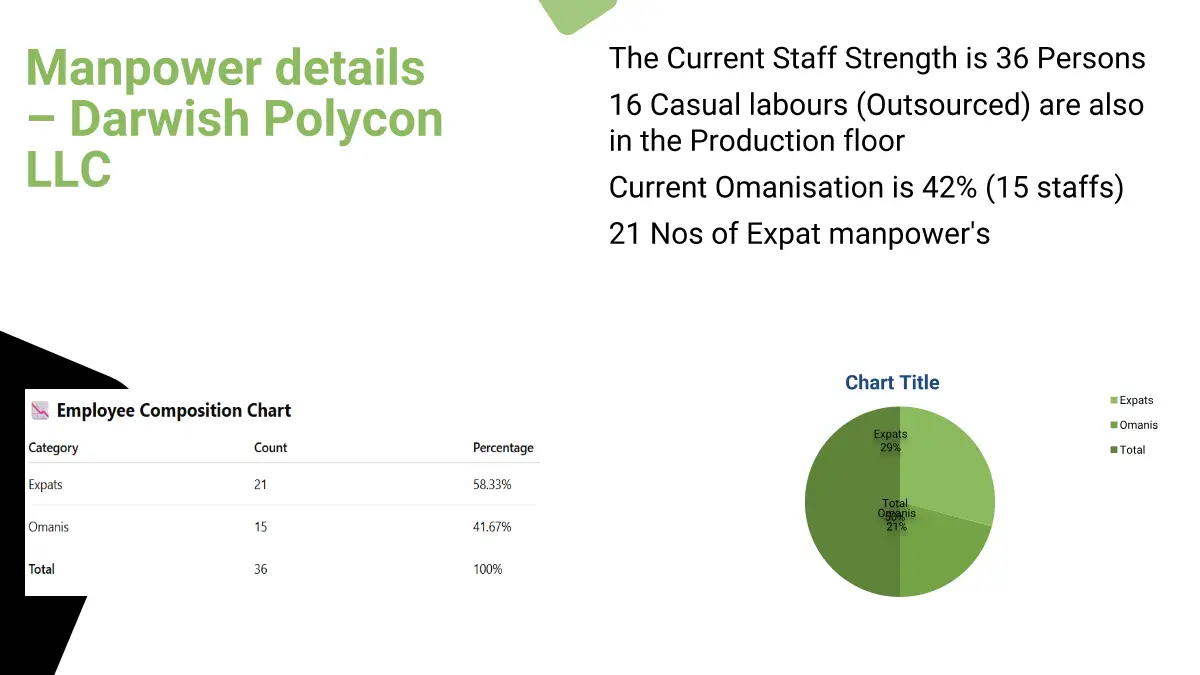
Task: Click the "Manpower details – Darwish Polycon LLC" title
Action: (x=234, y=118)
